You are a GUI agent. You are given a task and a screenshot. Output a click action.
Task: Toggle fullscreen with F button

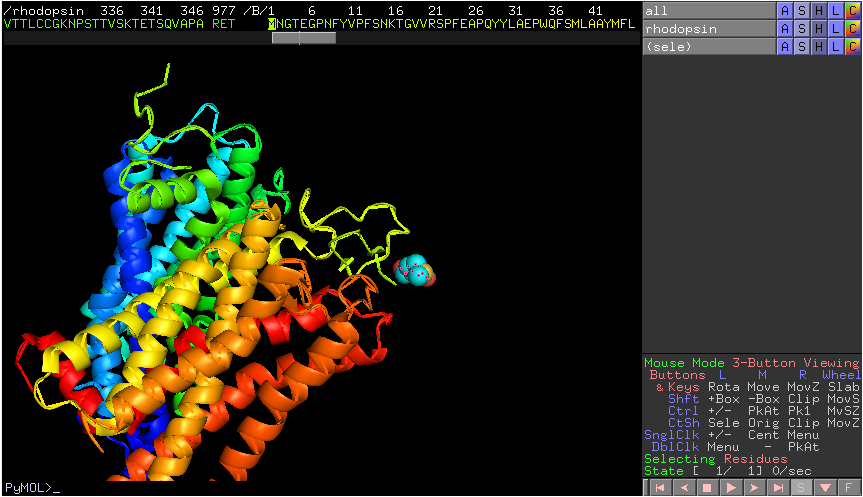pyautogui.click(x=849, y=488)
